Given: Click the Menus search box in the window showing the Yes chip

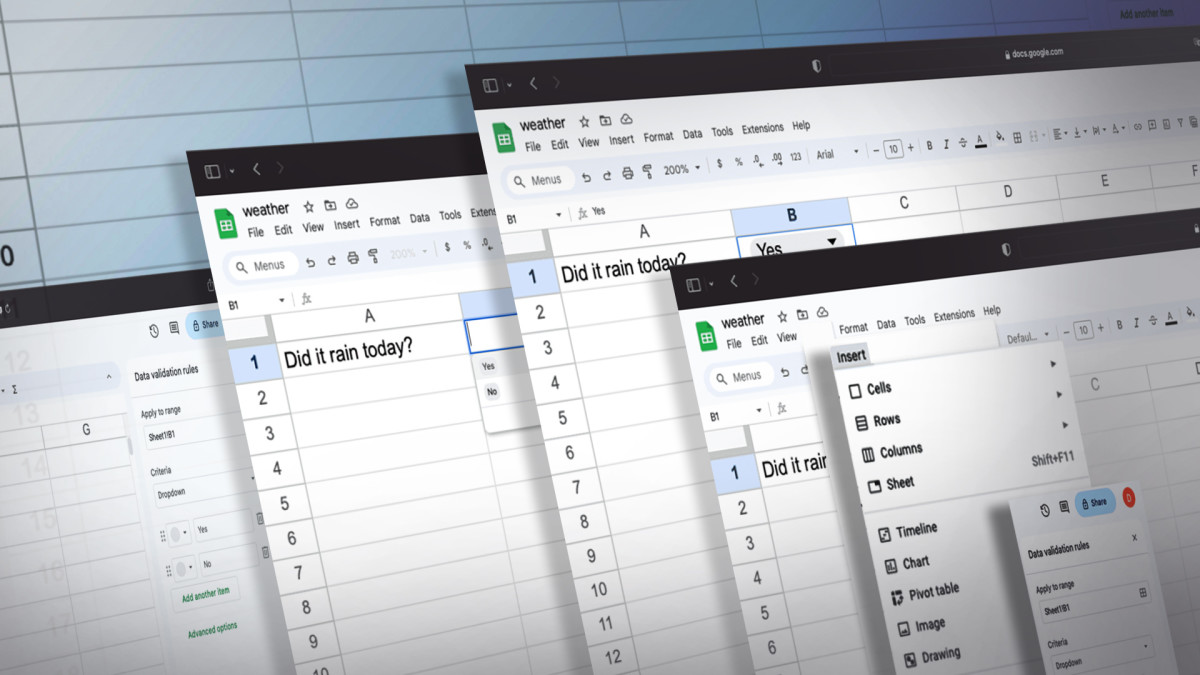Looking at the screenshot, I should [540, 180].
